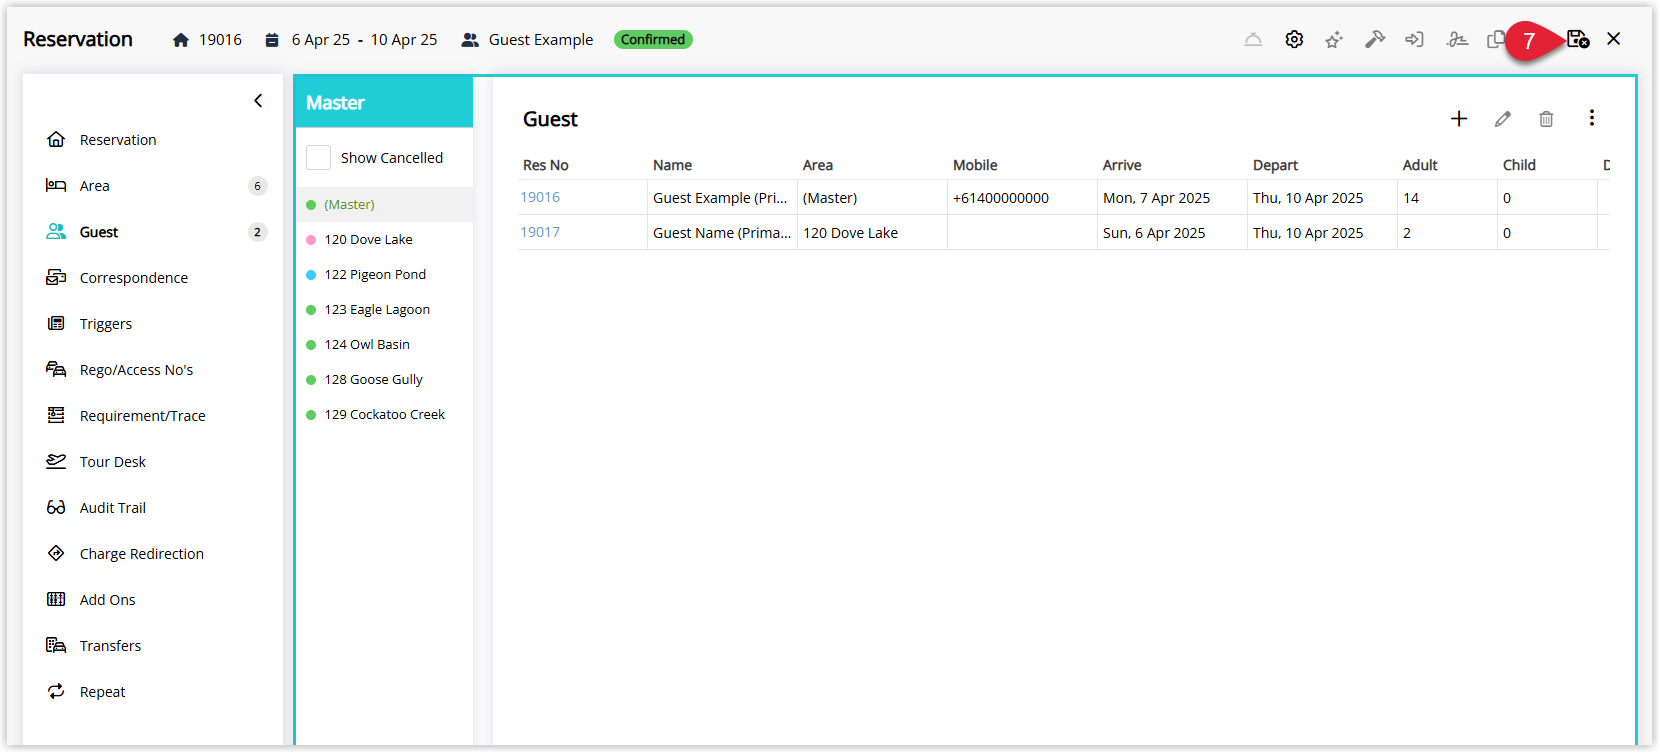Open reservation number 19017 link

click(x=540, y=232)
